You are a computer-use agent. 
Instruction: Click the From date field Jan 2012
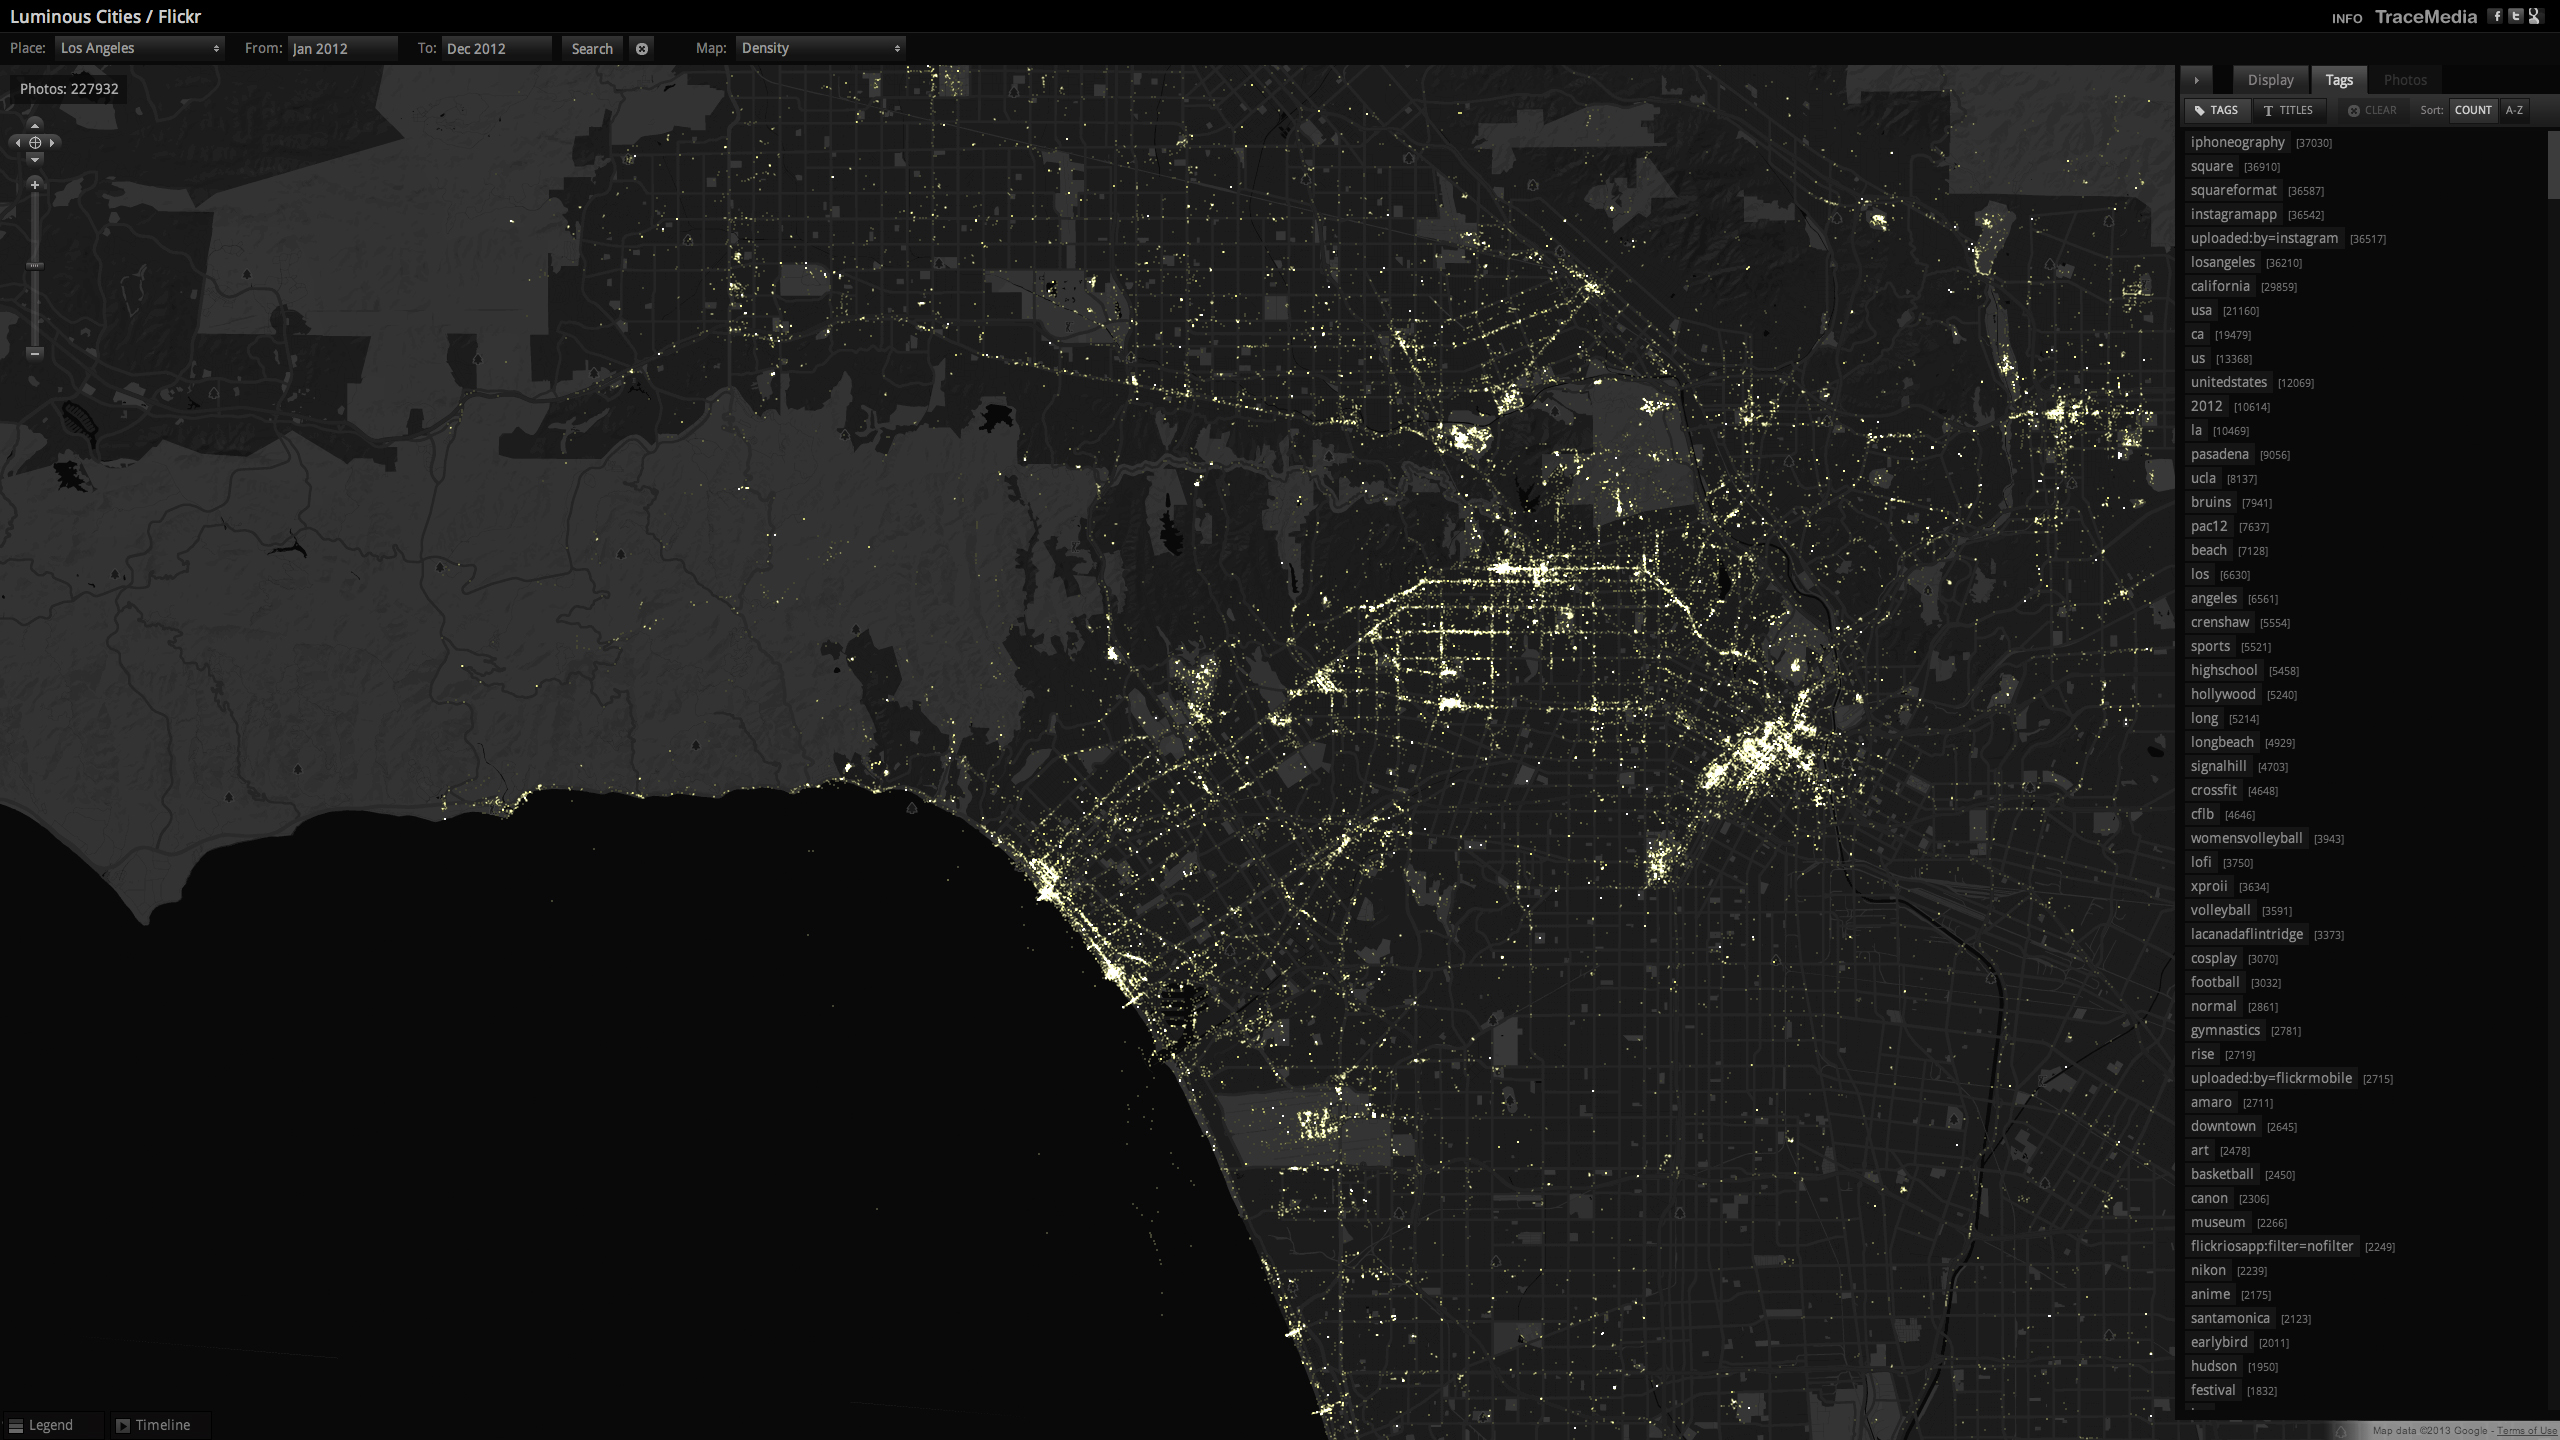pos(342,48)
